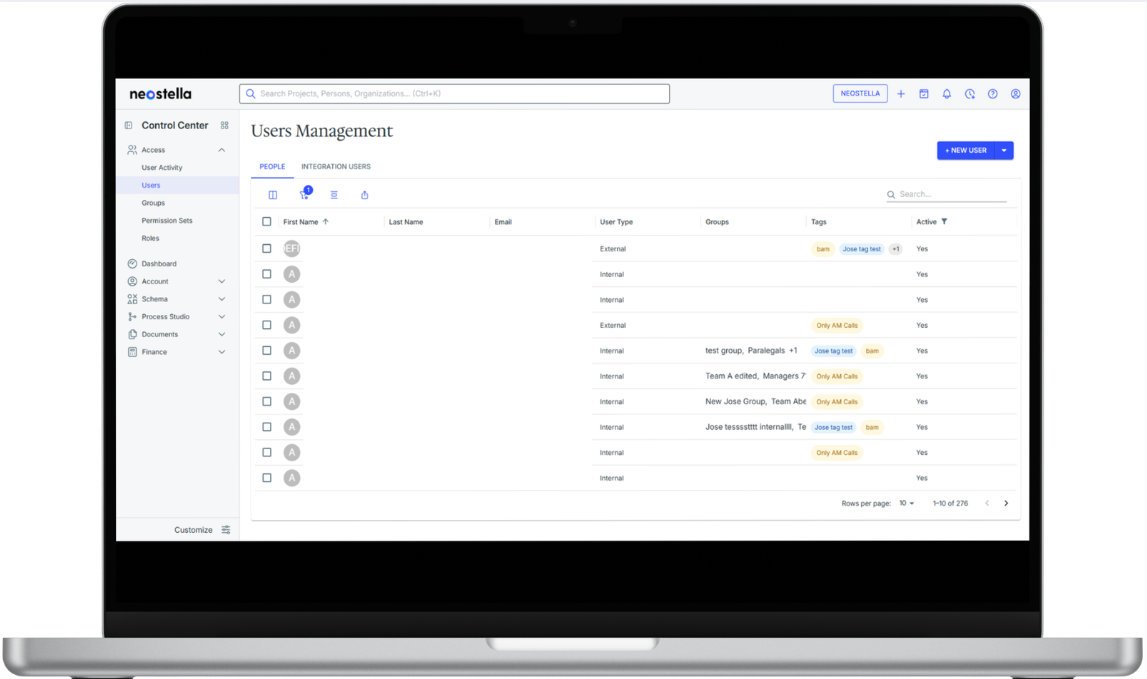This screenshot has height=679, width=1147.
Task: Click the + New User button
Action: pyautogui.click(x=964, y=151)
